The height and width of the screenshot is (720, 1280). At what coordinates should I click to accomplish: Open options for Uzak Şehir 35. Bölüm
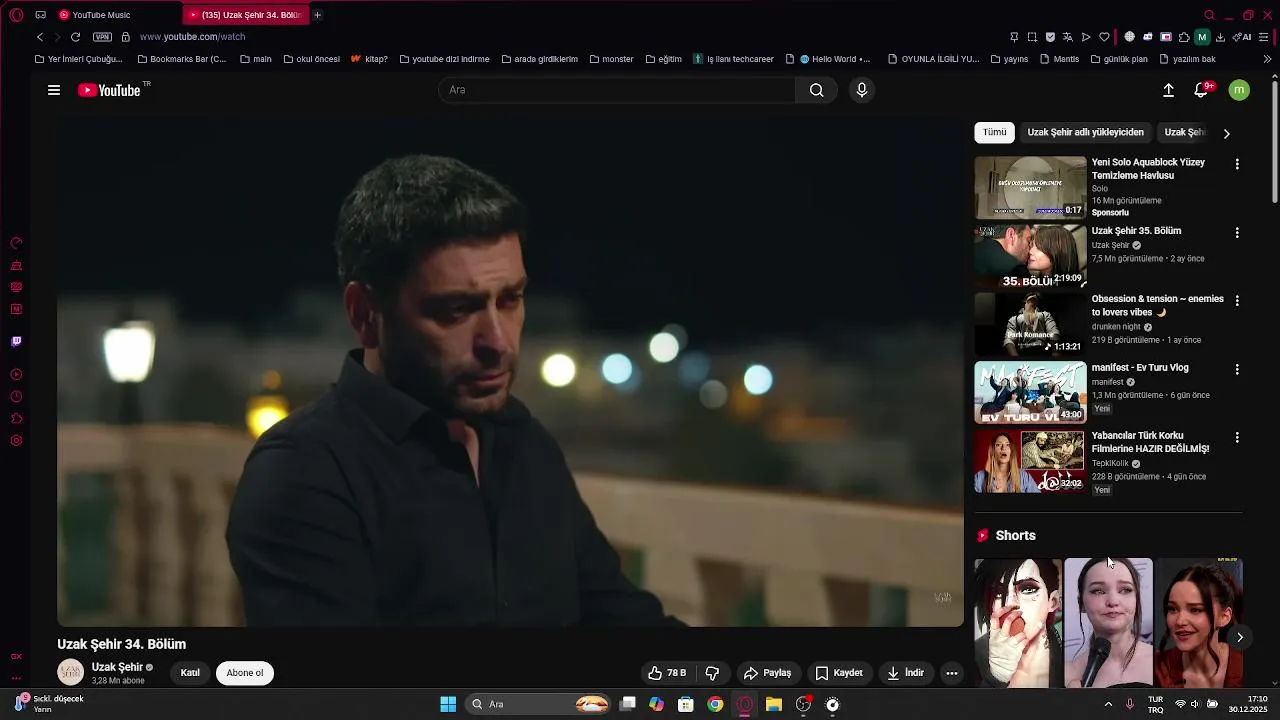point(1237,233)
